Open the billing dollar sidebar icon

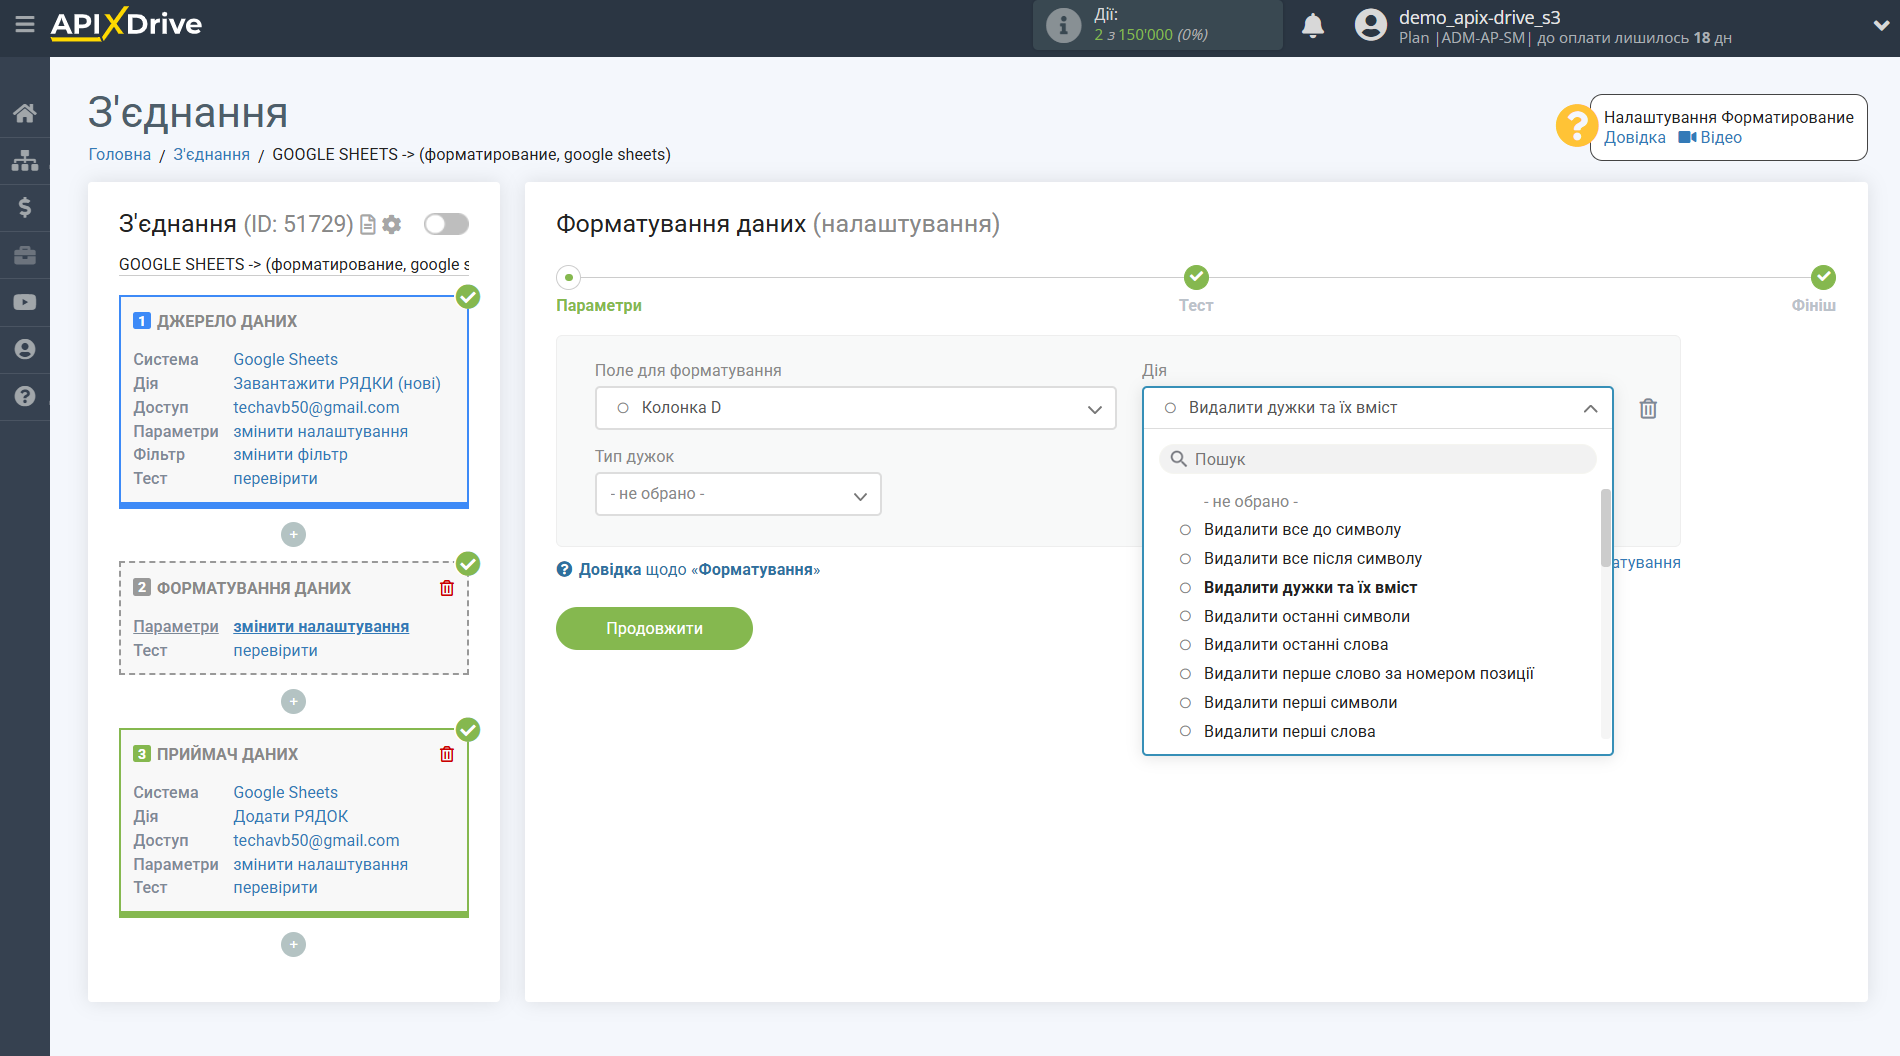click(25, 207)
